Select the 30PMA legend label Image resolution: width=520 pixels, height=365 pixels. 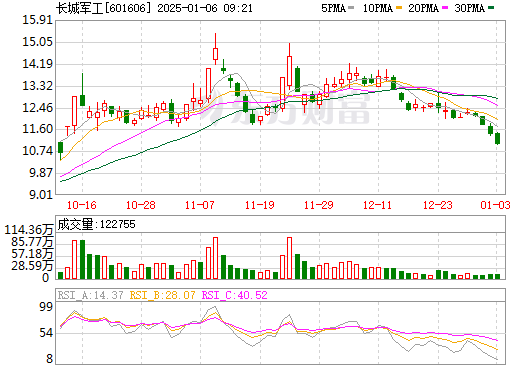pyautogui.click(x=469, y=8)
